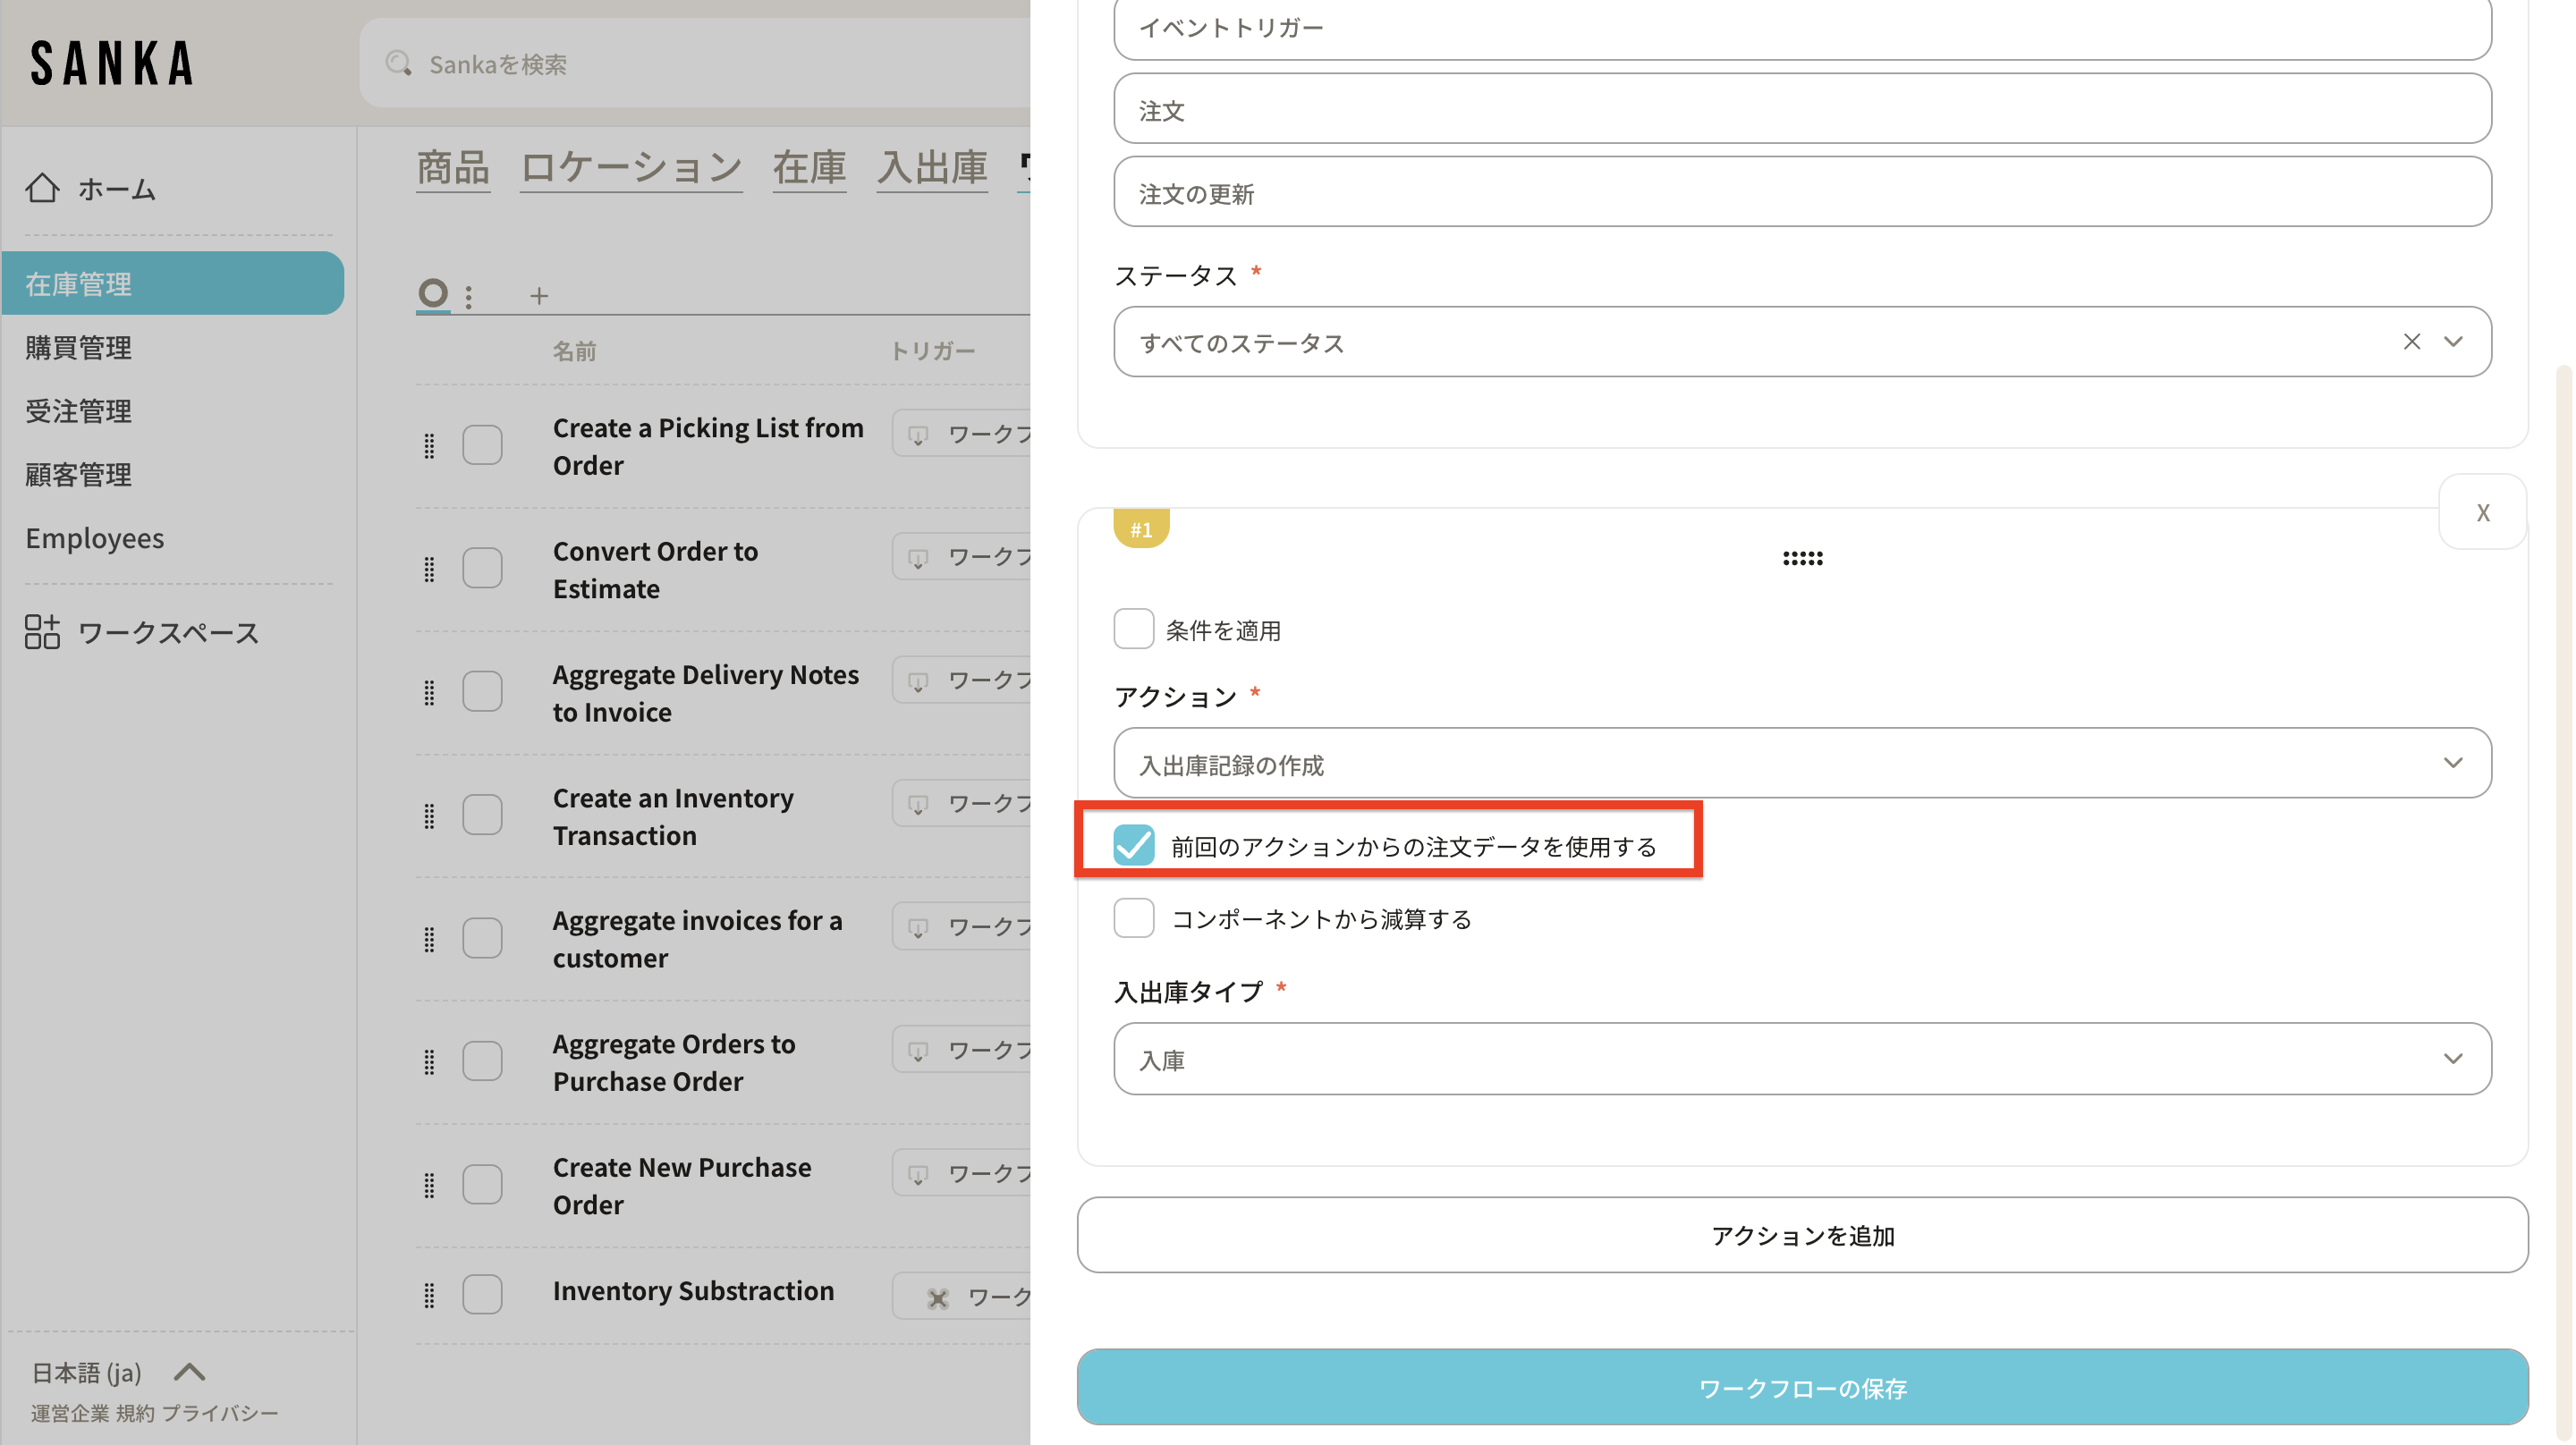Click the workspace grid icon
Screen dimensions: 2576x1445
point(42,632)
